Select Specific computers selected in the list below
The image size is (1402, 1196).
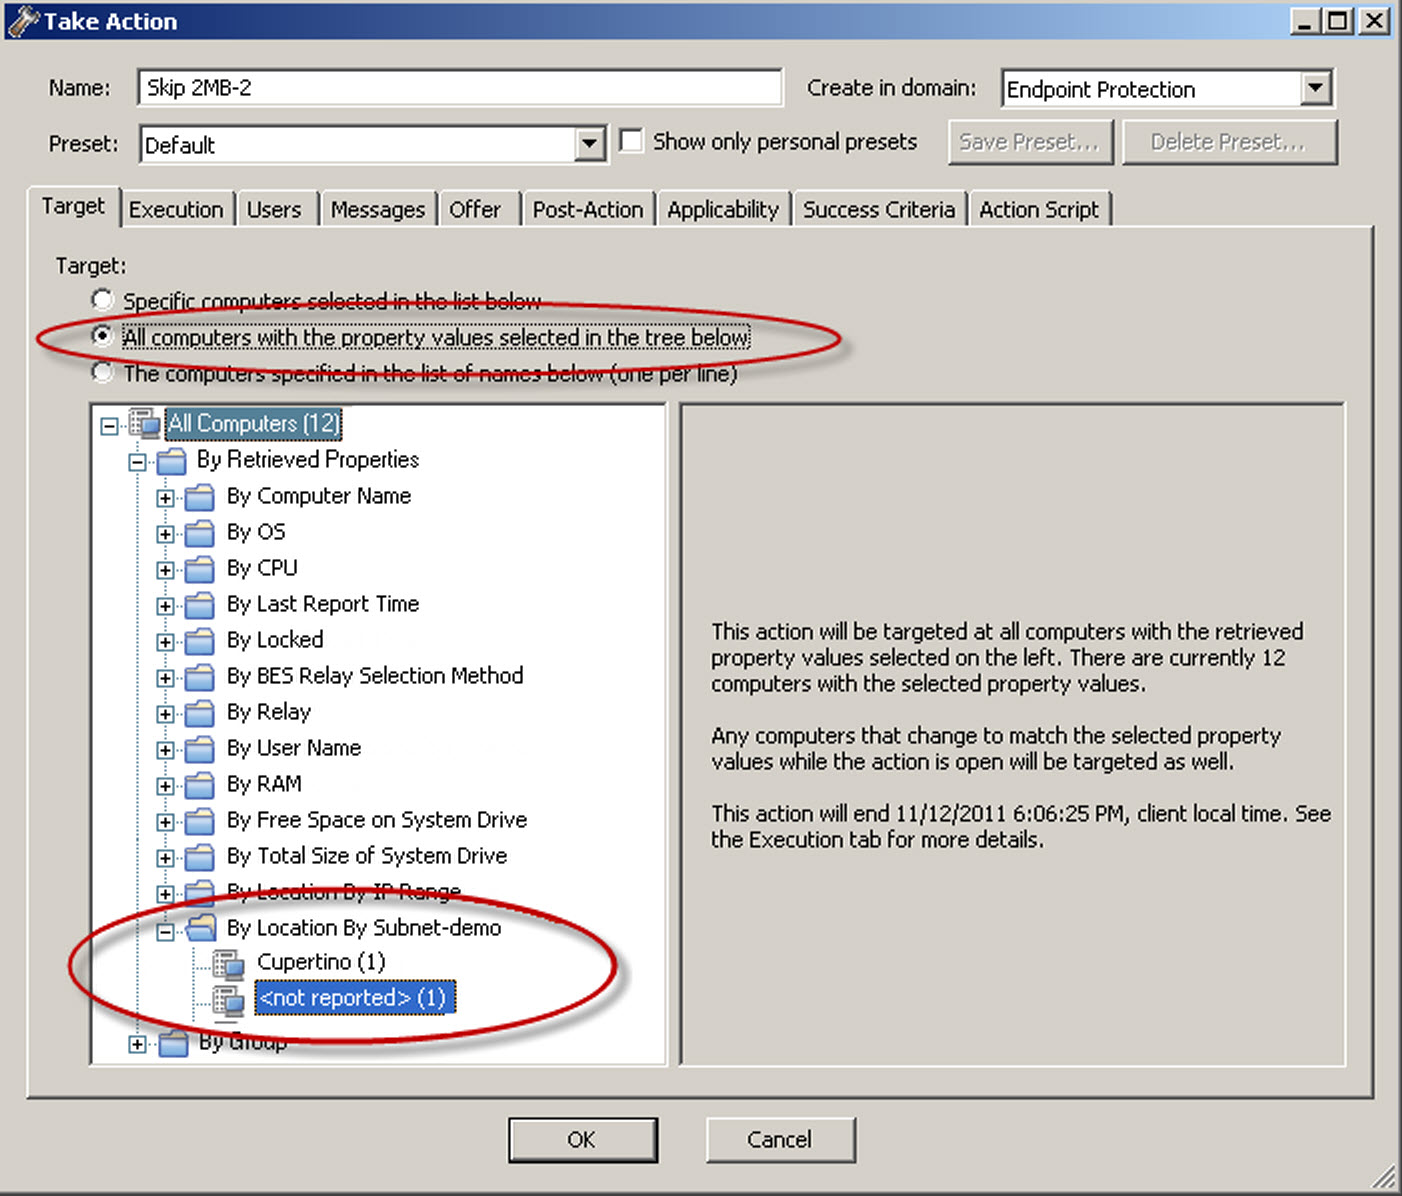(102, 299)
